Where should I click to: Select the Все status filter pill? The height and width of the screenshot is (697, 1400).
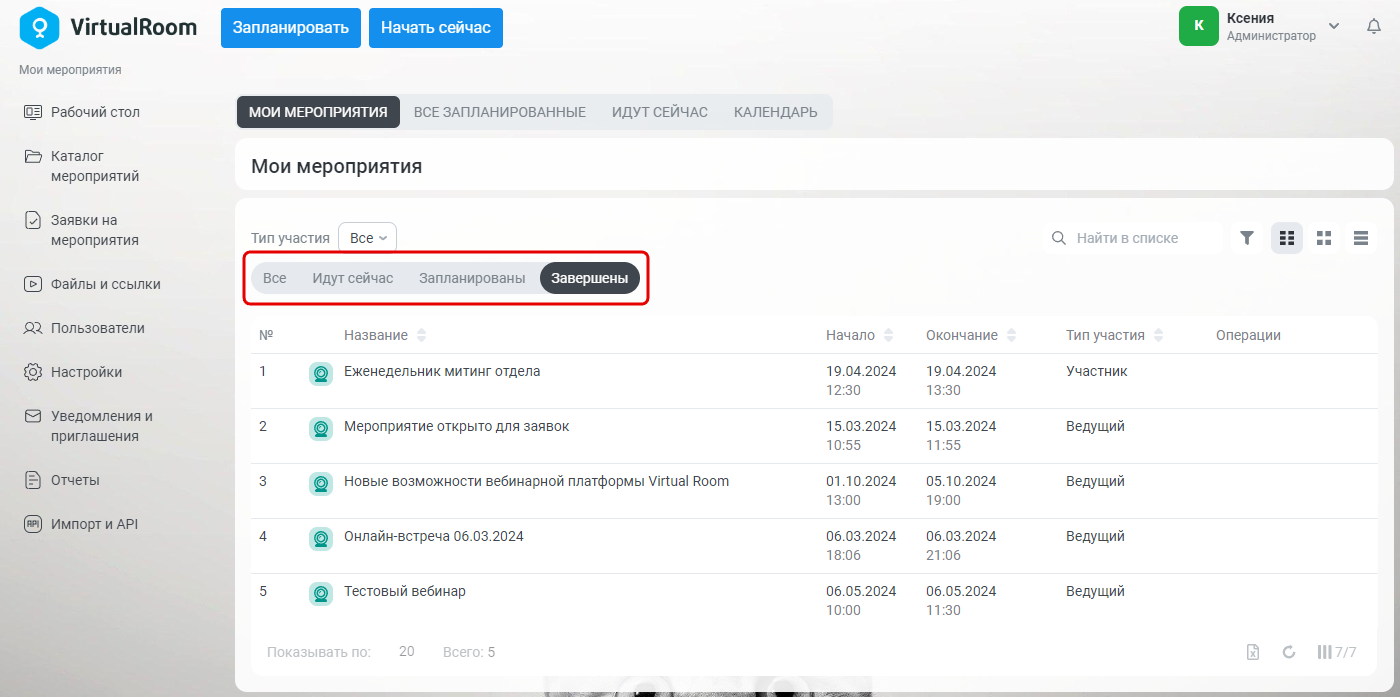pyautogui.click(x=275, y=278)
